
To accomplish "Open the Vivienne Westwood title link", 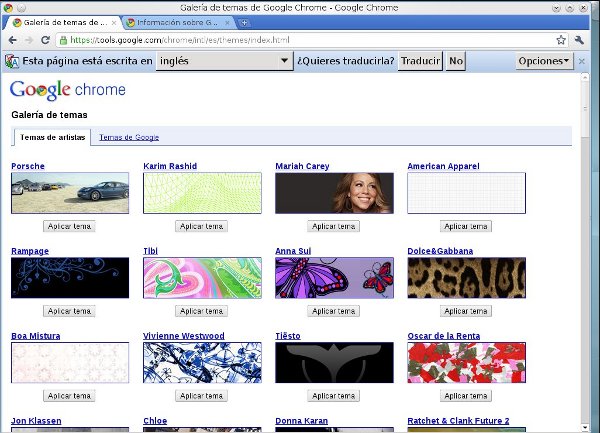I will coord(184,336).
